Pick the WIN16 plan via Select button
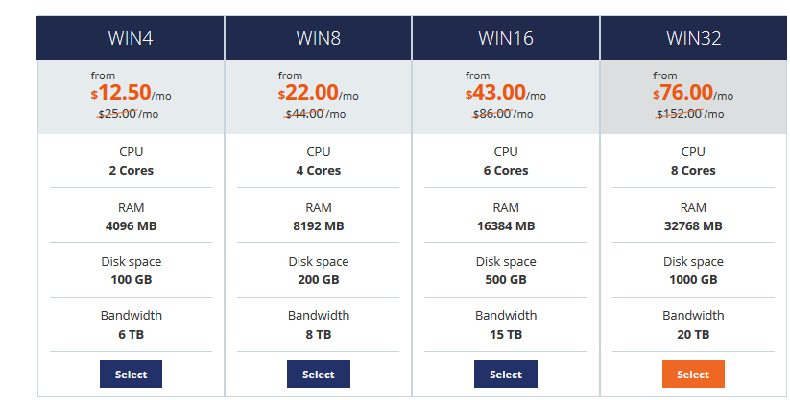Viewport: 790px width, 400px height. pyautogui.click(x=506, y=374)
